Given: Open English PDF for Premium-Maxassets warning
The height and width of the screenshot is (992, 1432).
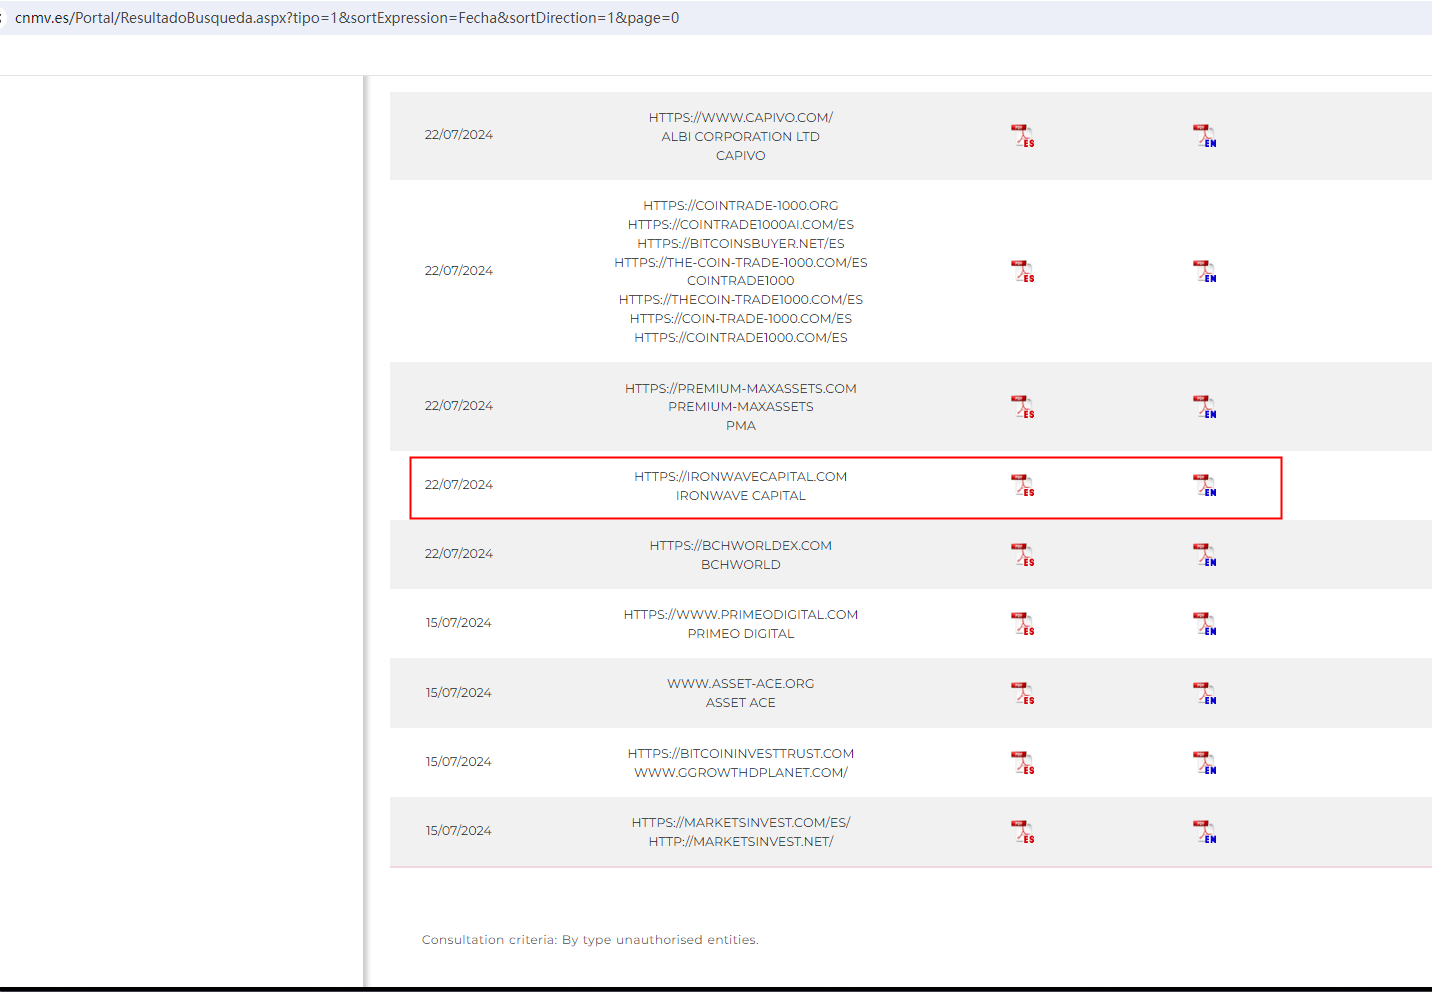Looking at the screenshot, I should click(1204, 407).
